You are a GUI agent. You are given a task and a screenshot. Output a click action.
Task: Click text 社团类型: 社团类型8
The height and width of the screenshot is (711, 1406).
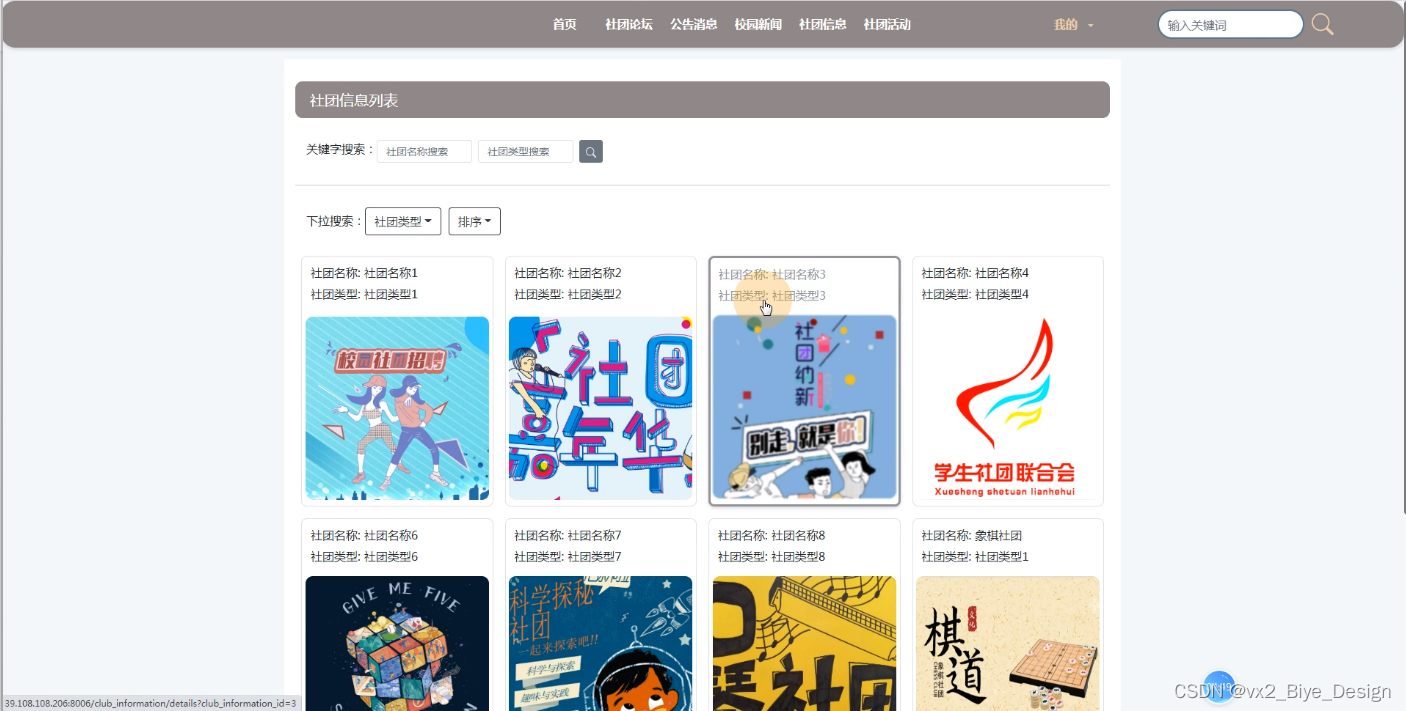point(772,557)
